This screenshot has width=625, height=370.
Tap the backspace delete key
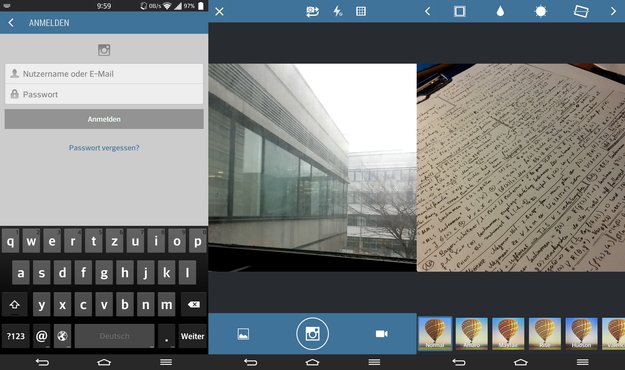pos(194,305)
